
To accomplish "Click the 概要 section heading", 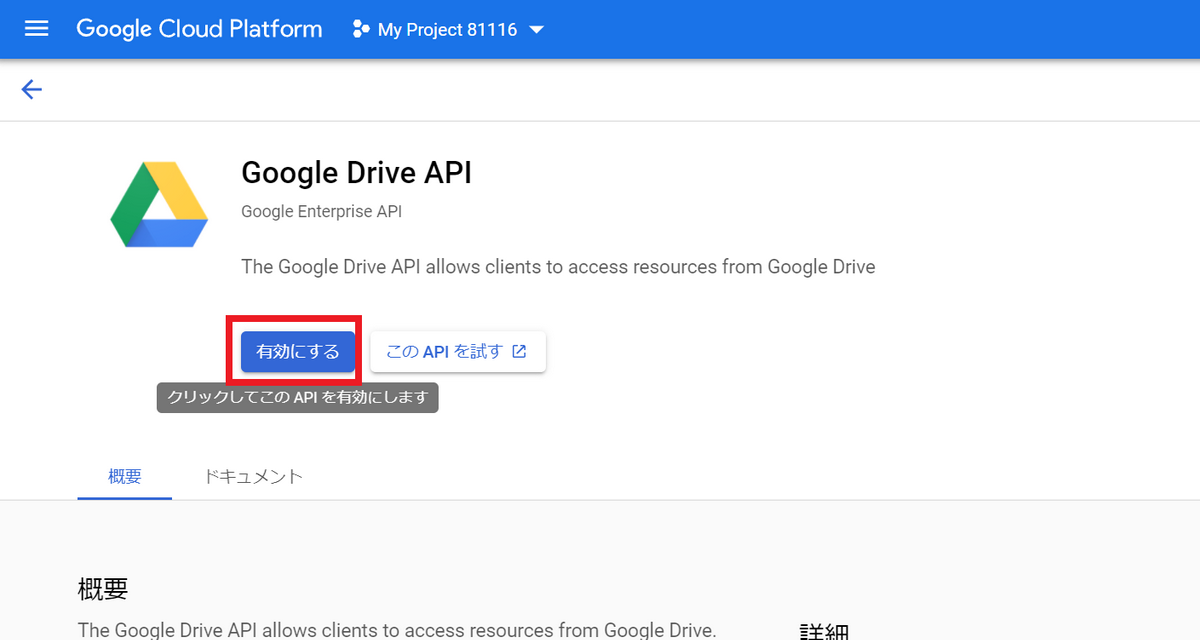I will pos(103,589).
